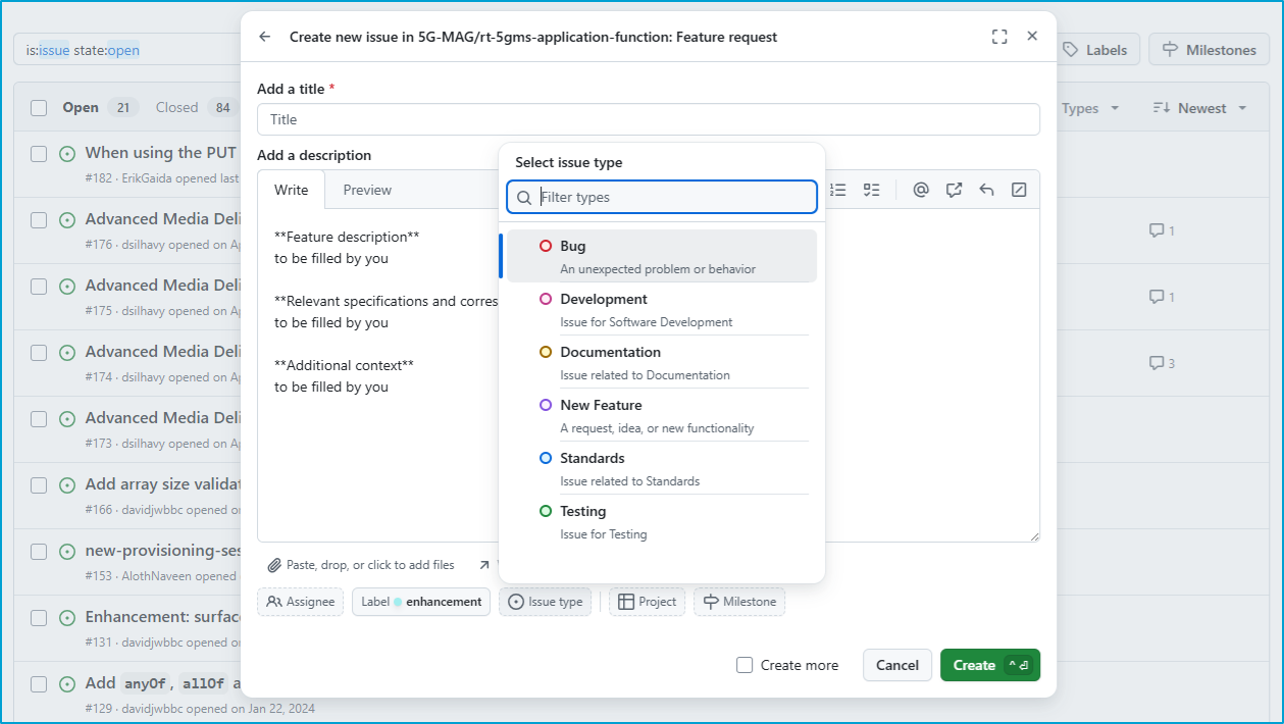
Task: Open the Newest sort dropdown
Action: click(x=1200, y=108)
